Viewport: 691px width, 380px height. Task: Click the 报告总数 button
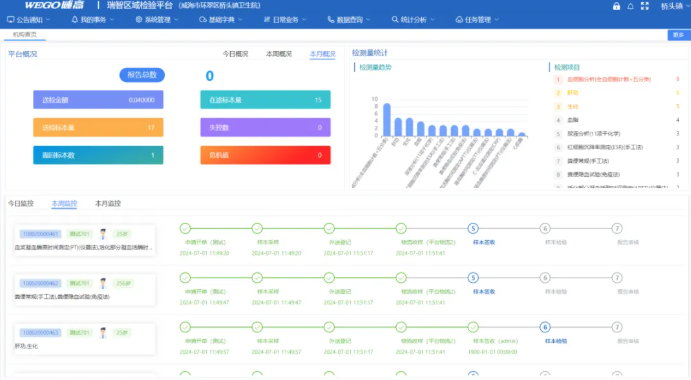pos(142,75)
